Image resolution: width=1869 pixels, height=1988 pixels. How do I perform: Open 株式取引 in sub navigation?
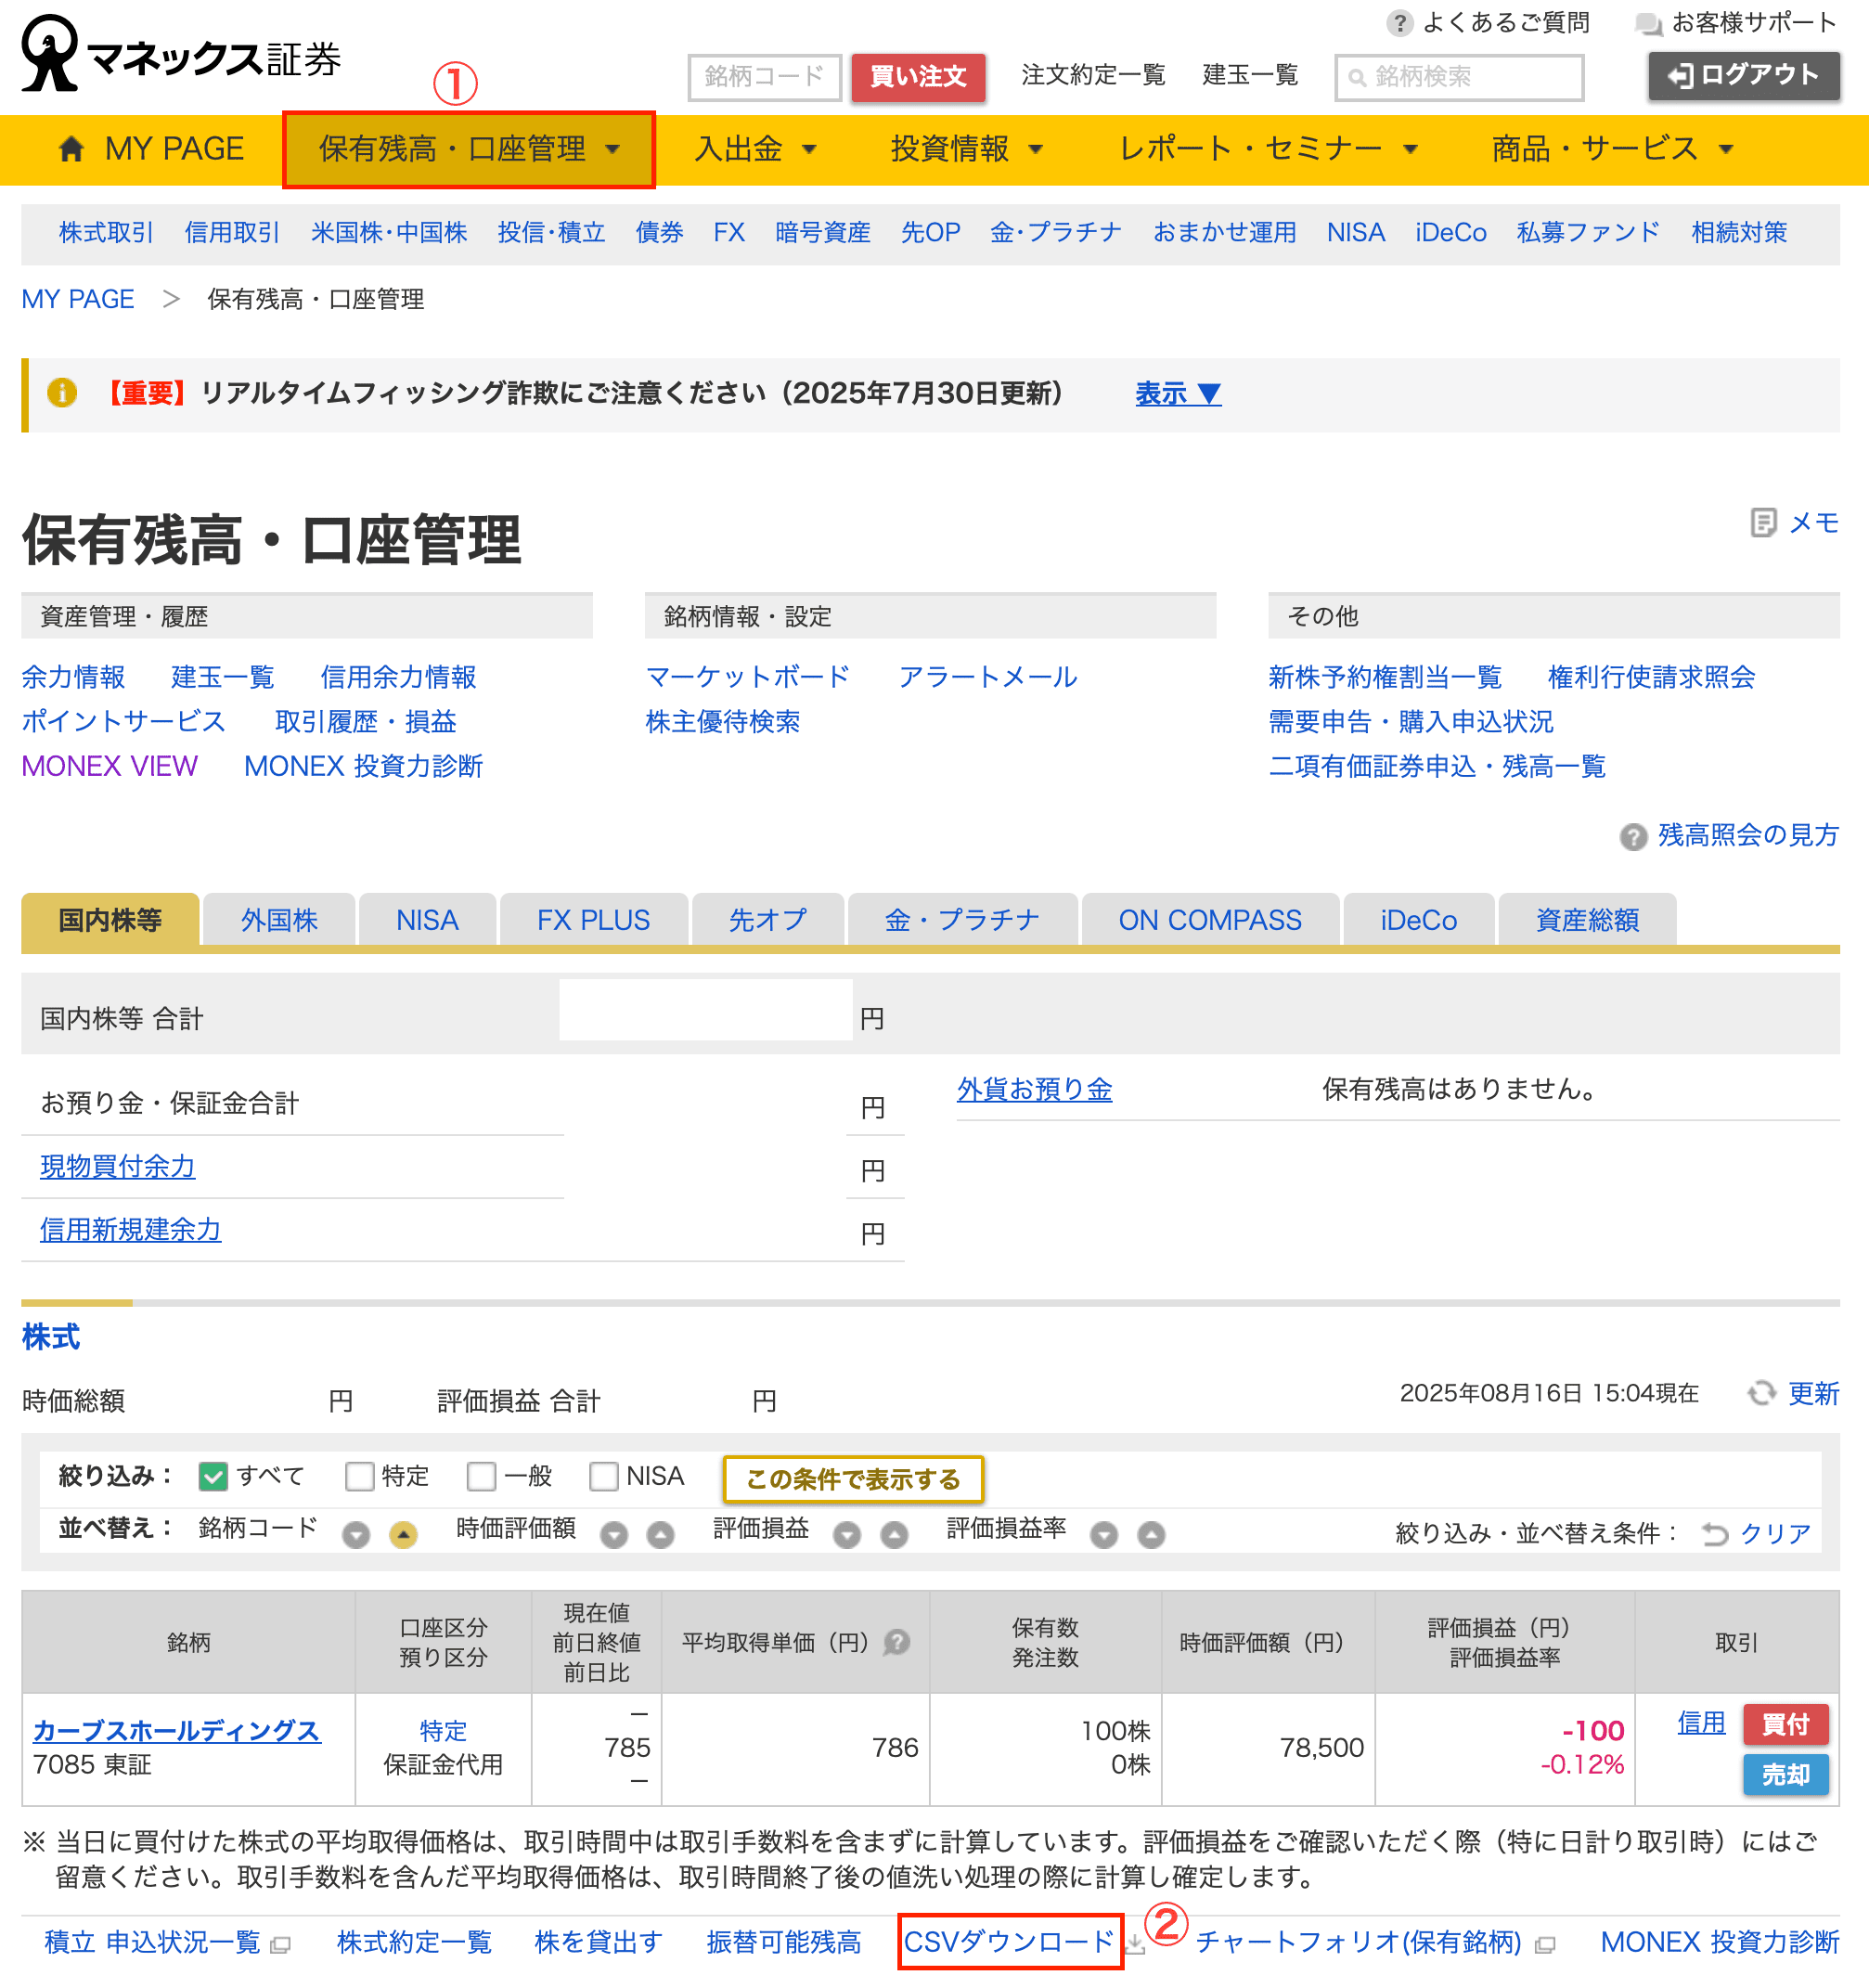pos(106,233)
